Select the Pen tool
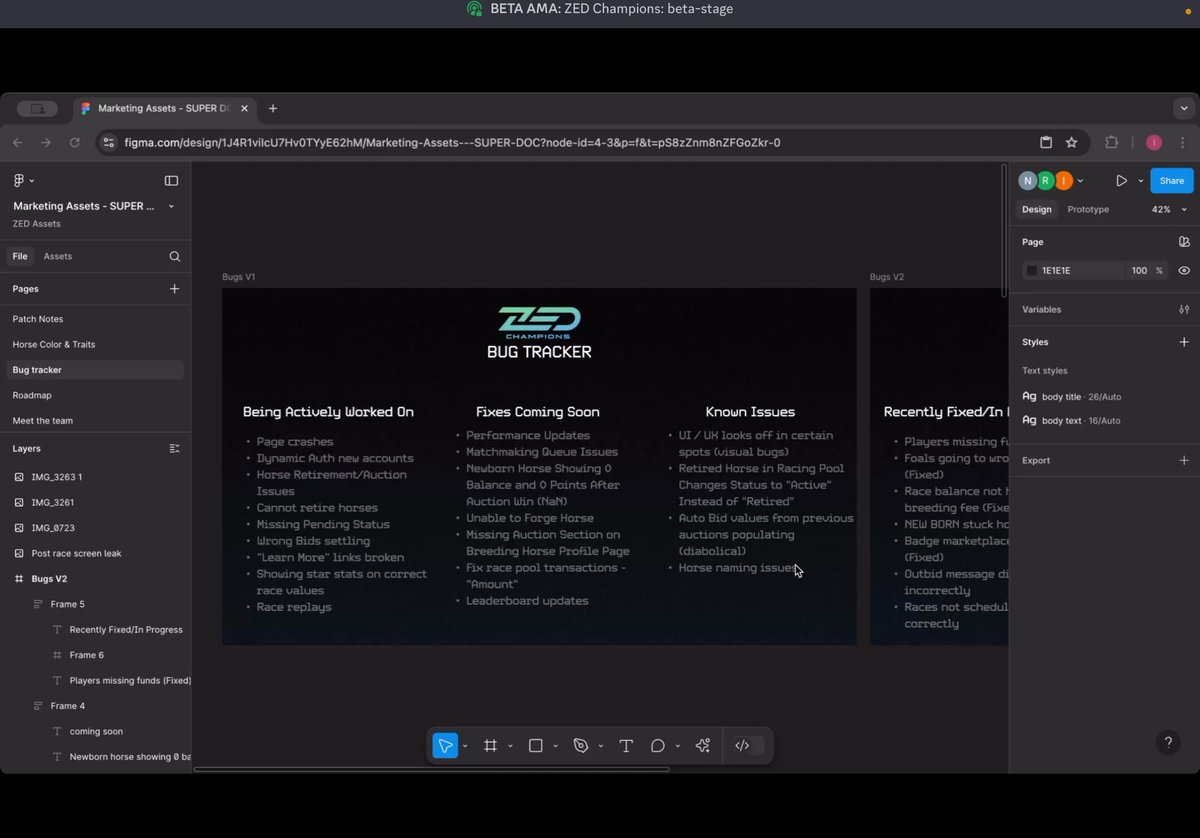The height and width of the screenshot is (838, 1200). 581,745
